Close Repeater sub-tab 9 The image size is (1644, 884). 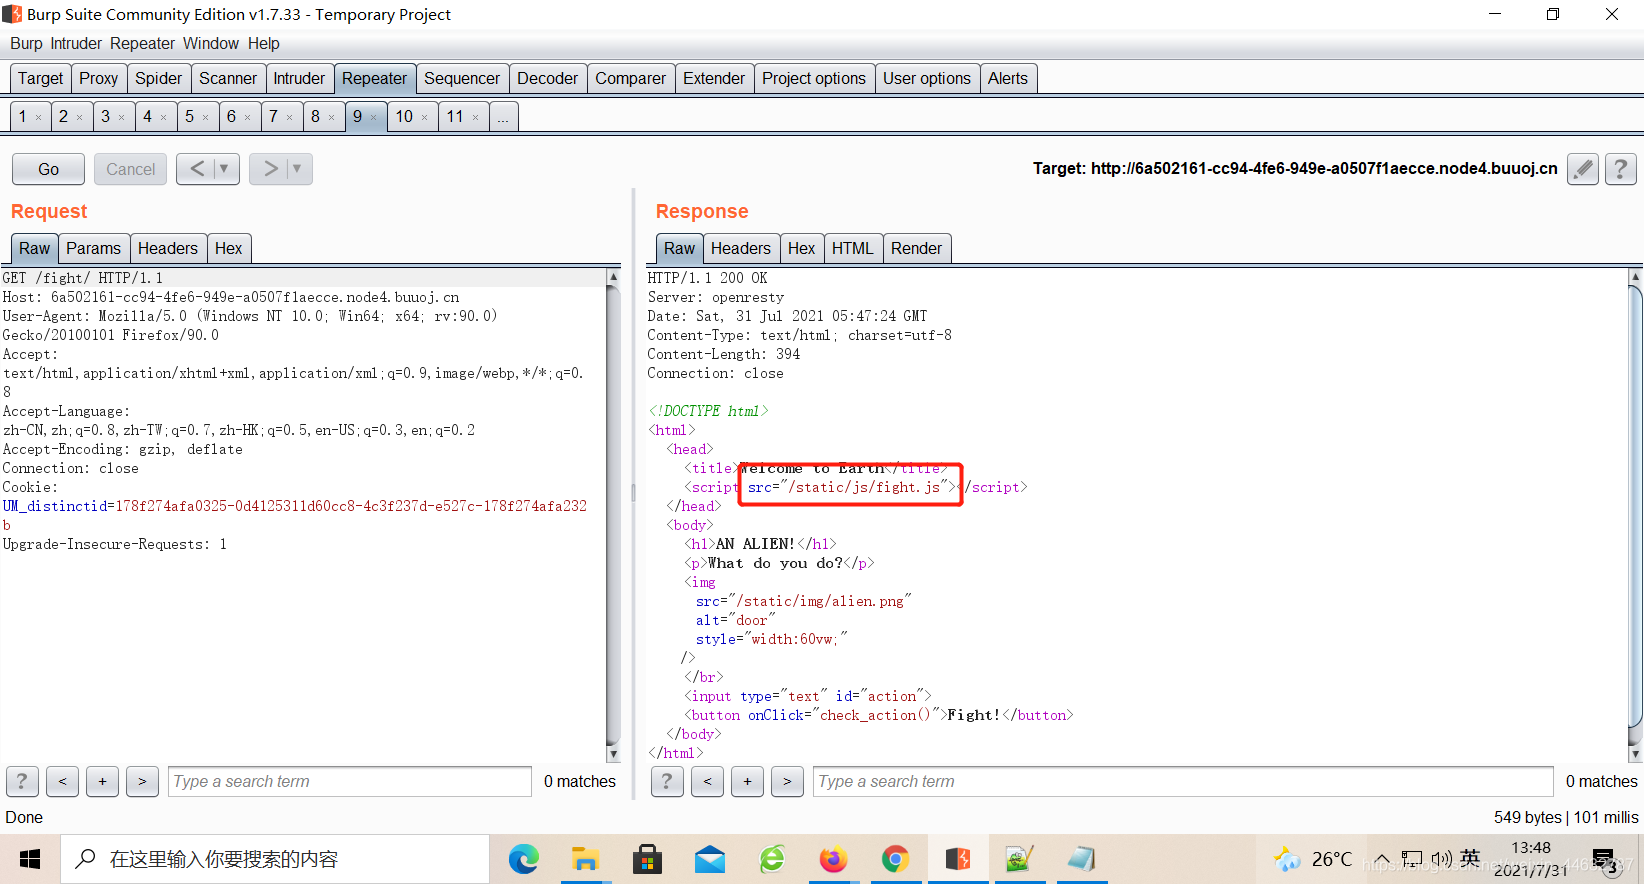373,118
